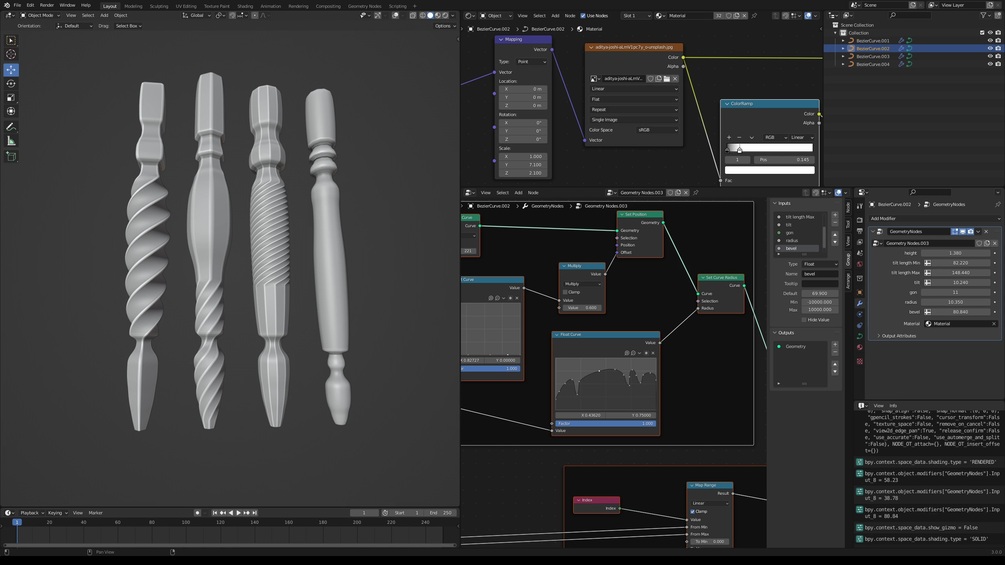Open the File menu
This screenshot has height=565, width=1005.
pos(17,5)
